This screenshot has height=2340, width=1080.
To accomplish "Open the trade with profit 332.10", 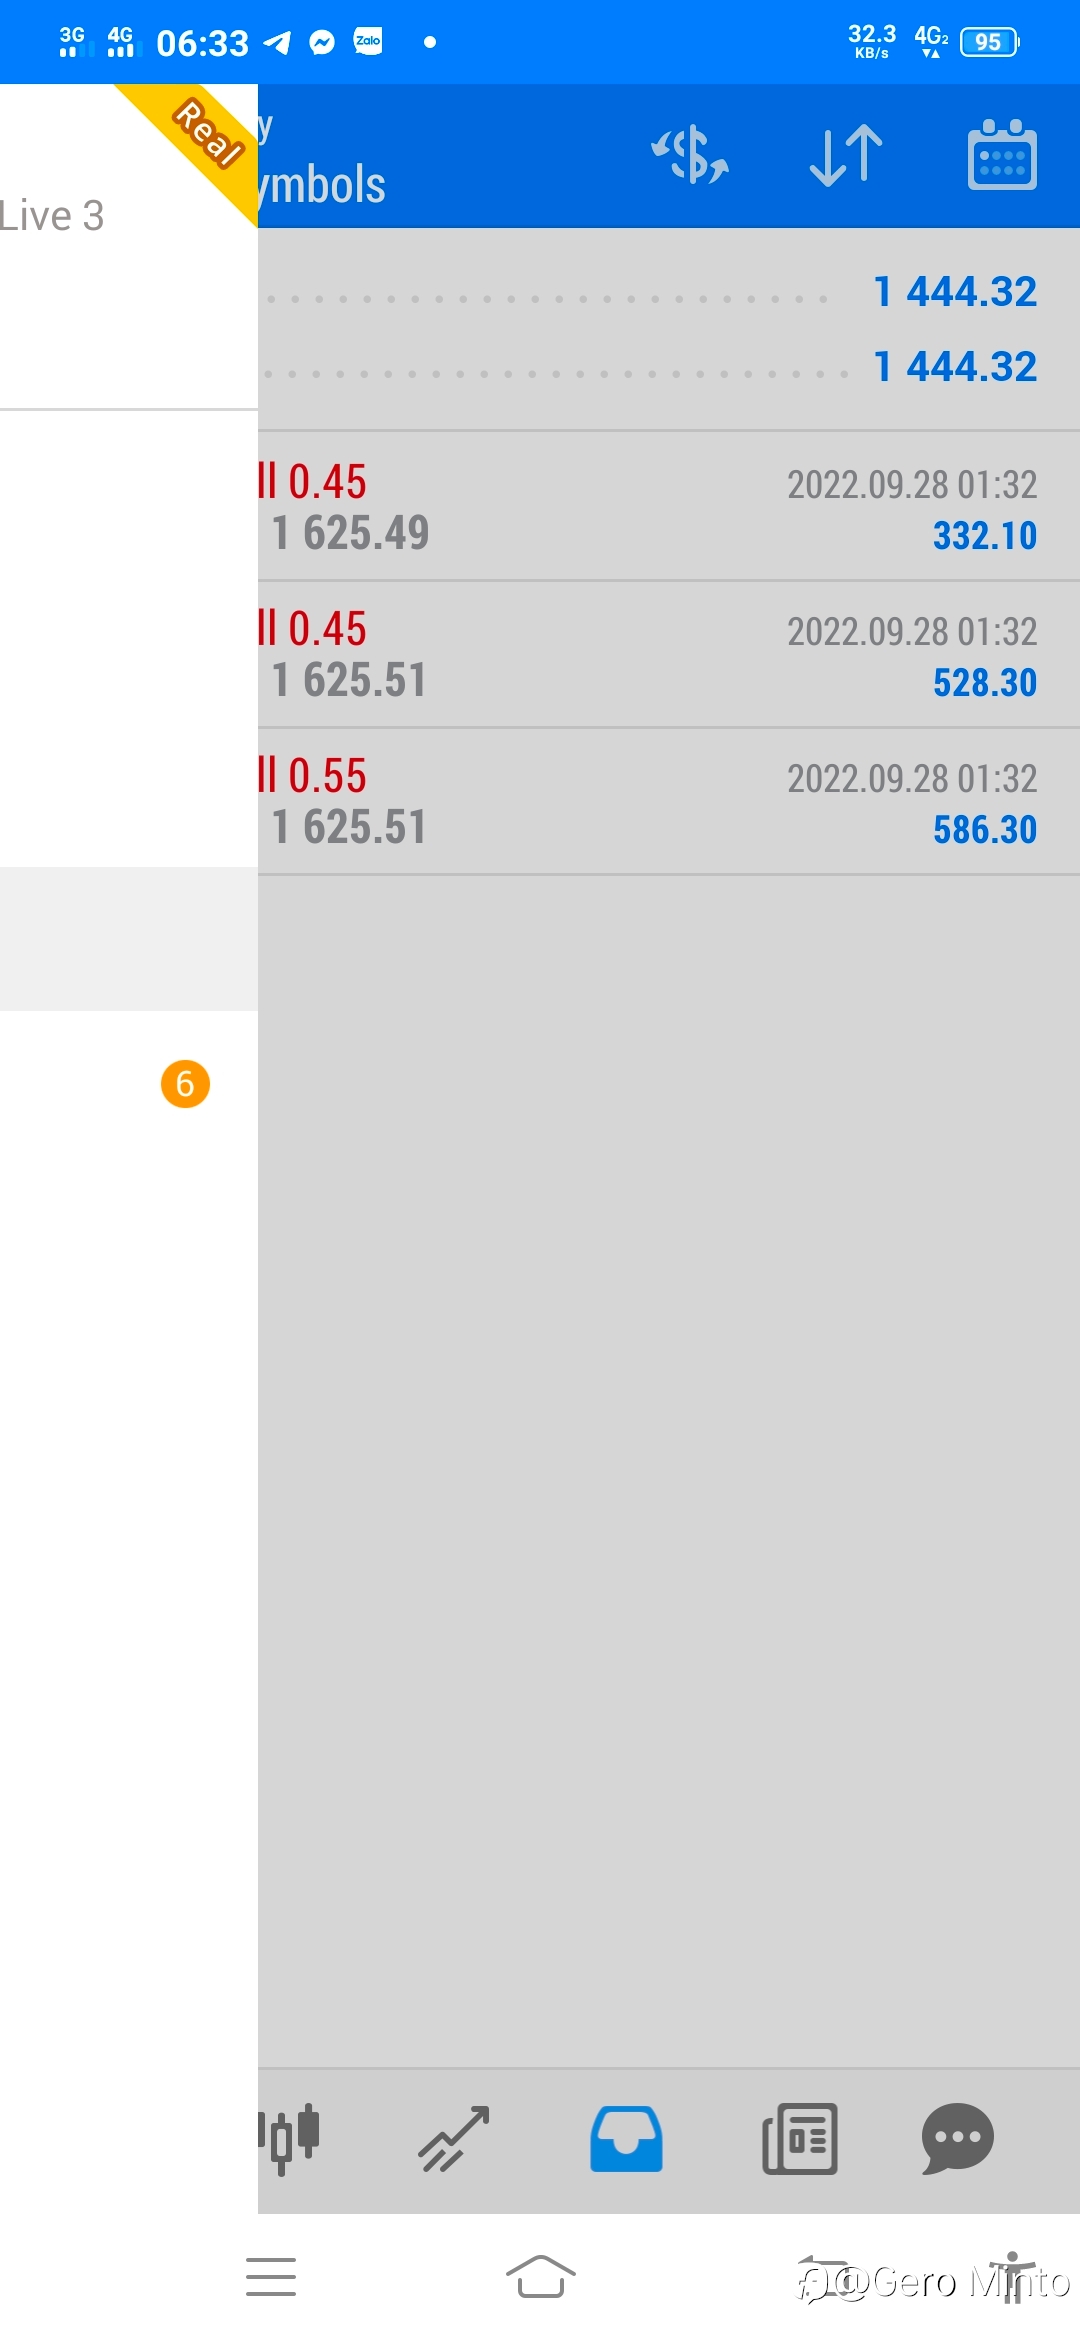I will (669, 507).
